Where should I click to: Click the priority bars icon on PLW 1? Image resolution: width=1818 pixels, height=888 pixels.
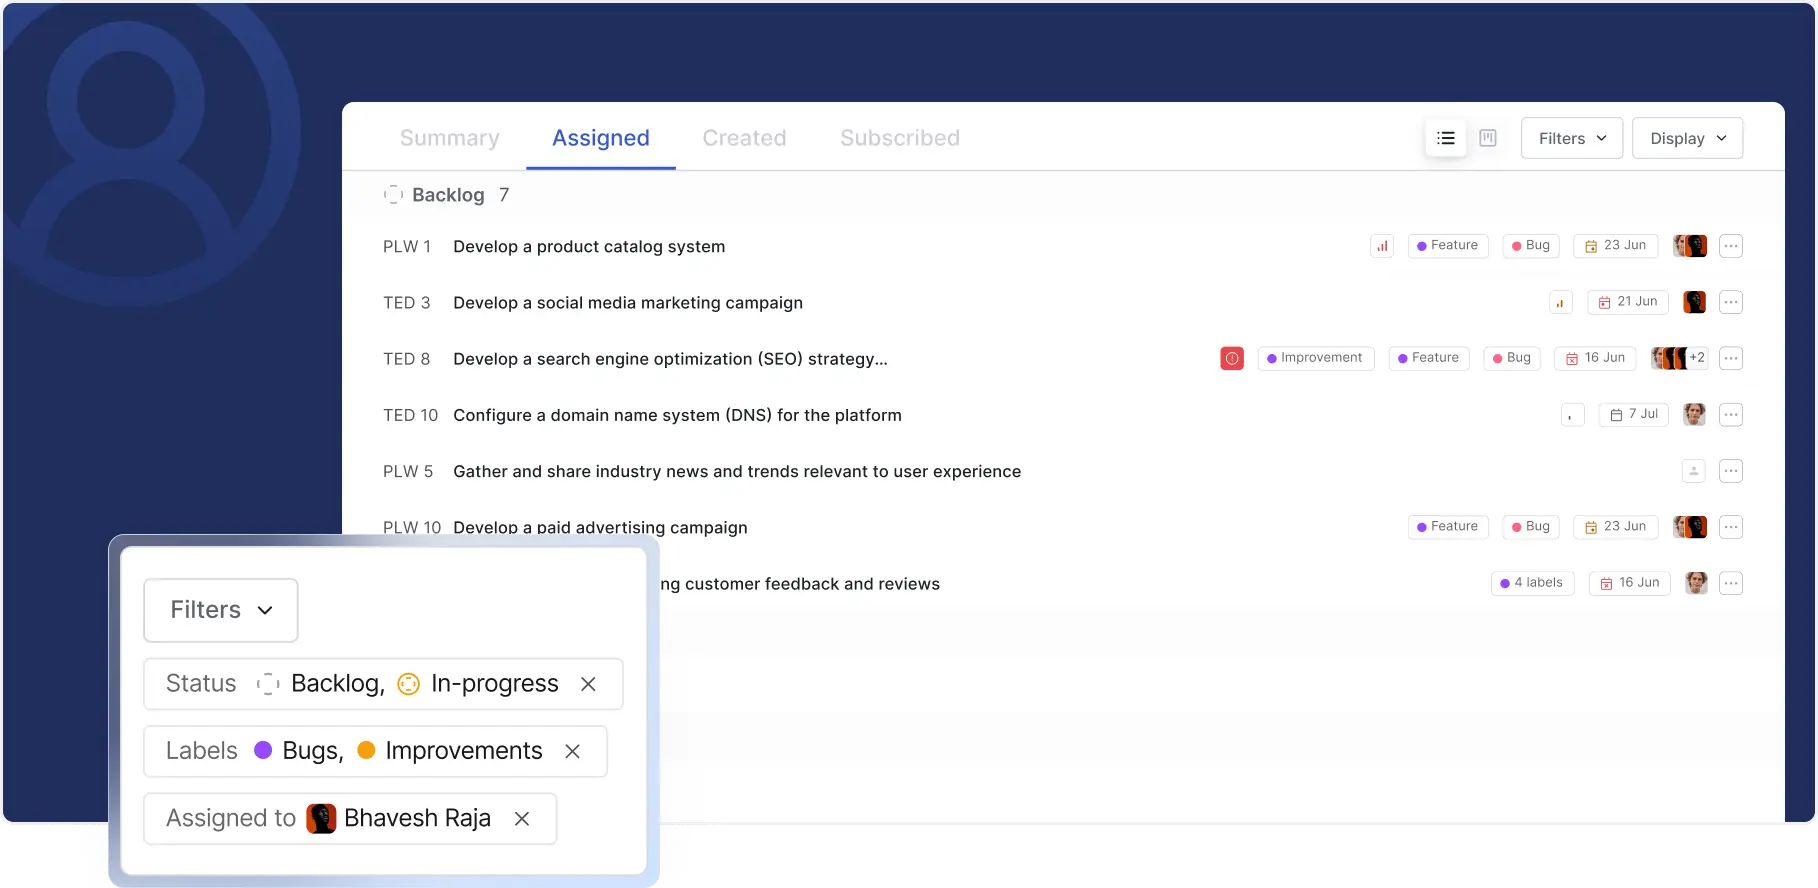[x=1382, y=246]
